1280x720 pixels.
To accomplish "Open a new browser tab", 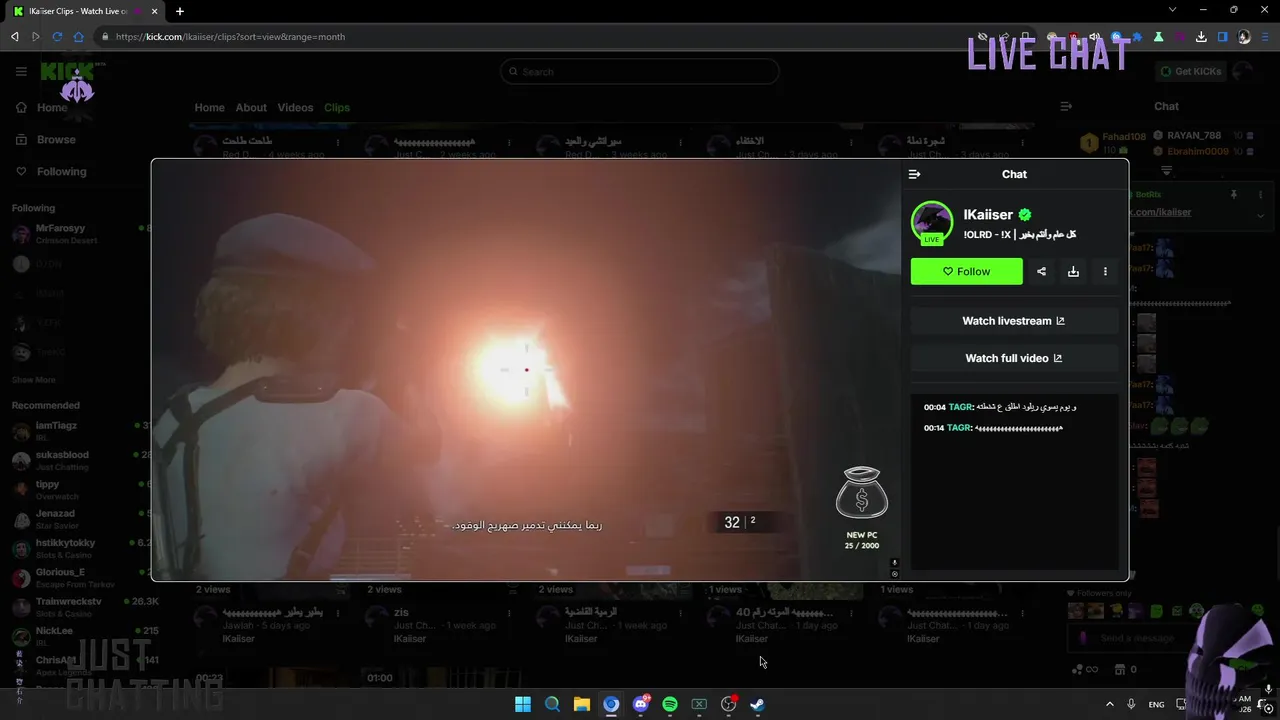I will 180,11.
